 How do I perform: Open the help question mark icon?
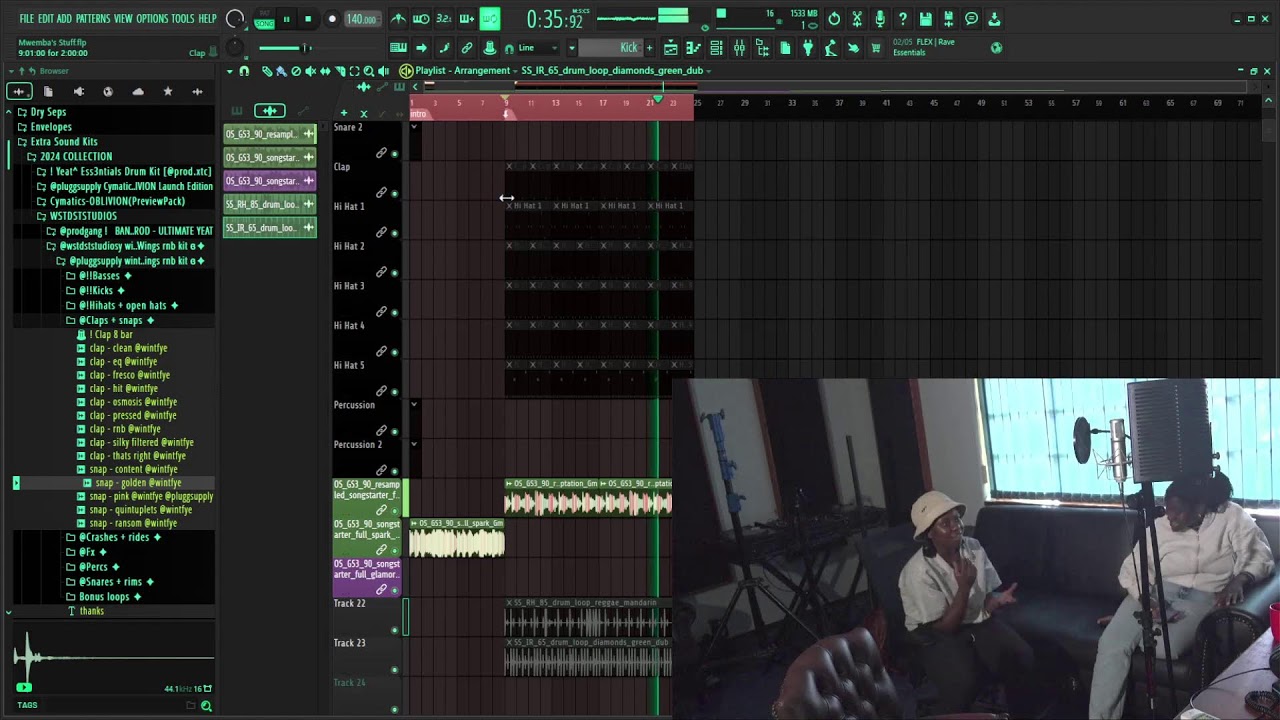[x=903, y=19]
